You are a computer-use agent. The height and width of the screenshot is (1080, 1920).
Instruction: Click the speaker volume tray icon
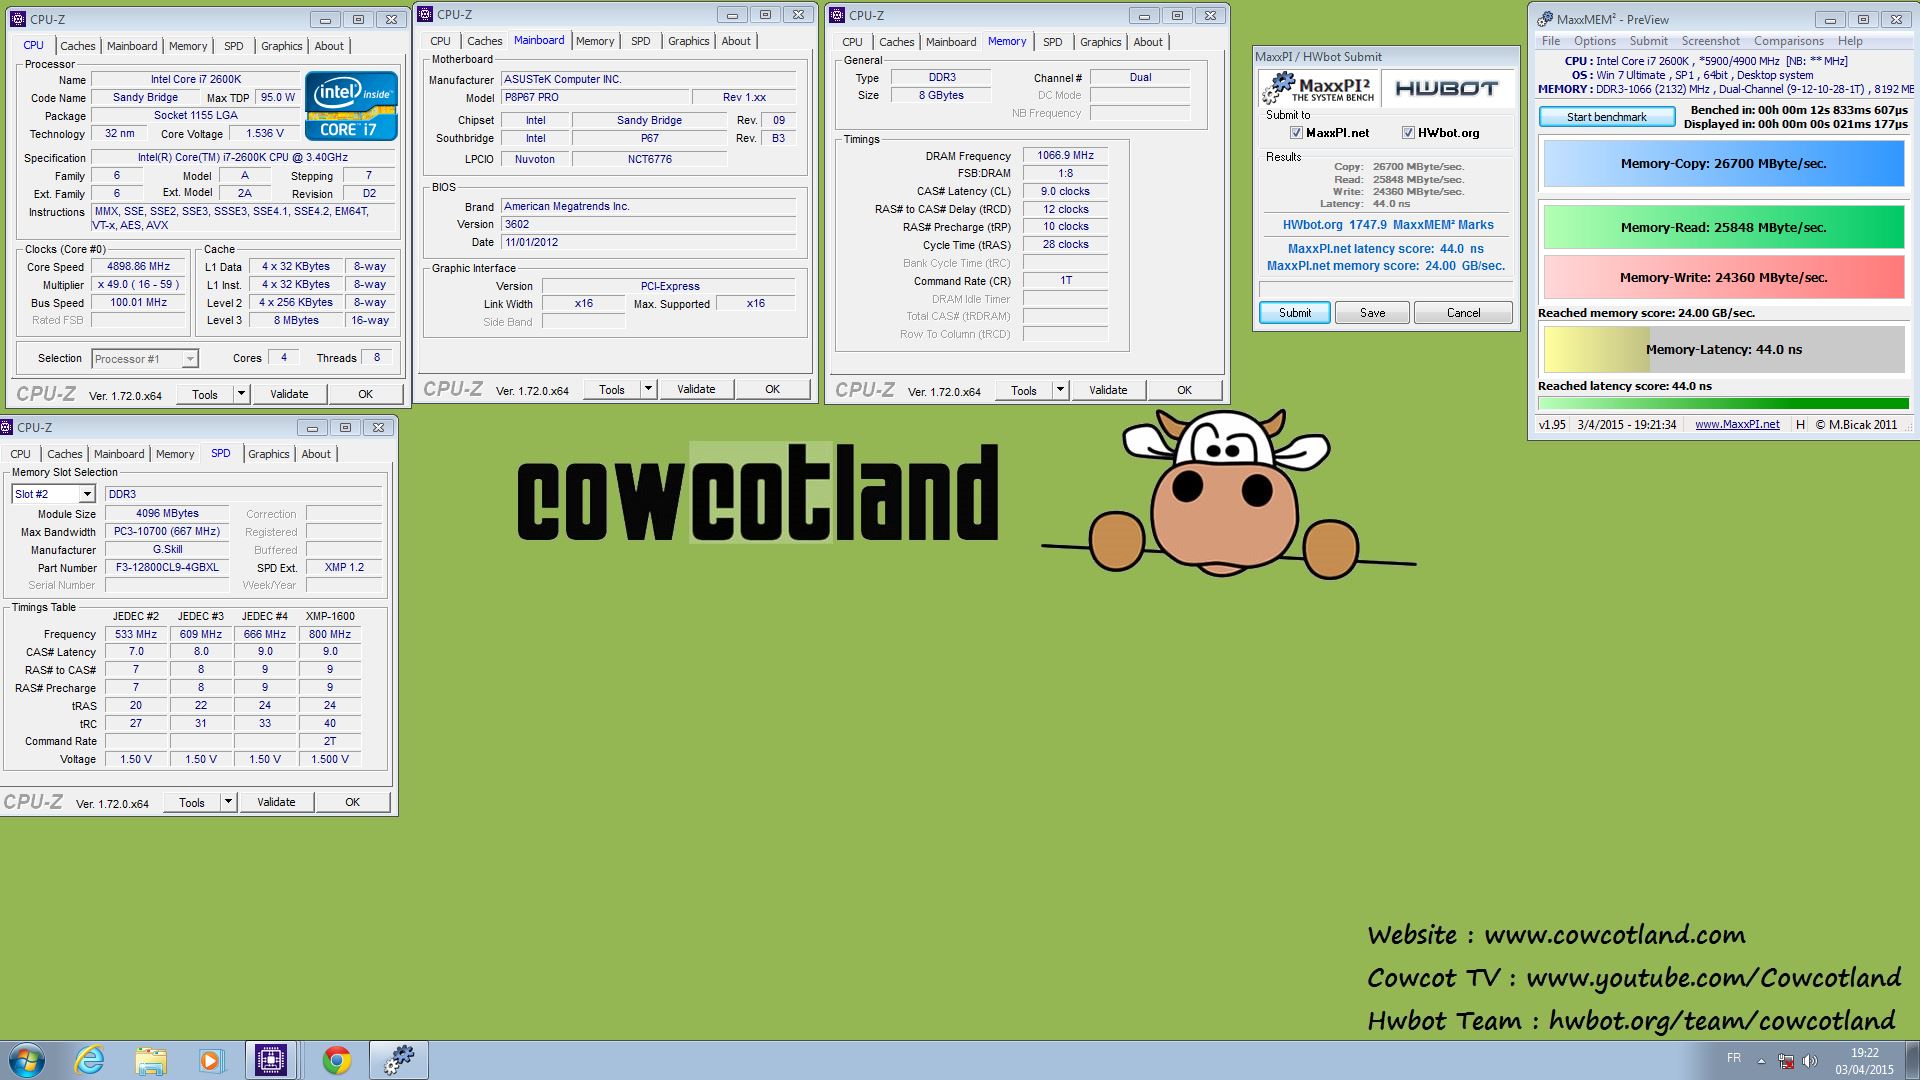pyautogui.click(x=1810, y=1061)
